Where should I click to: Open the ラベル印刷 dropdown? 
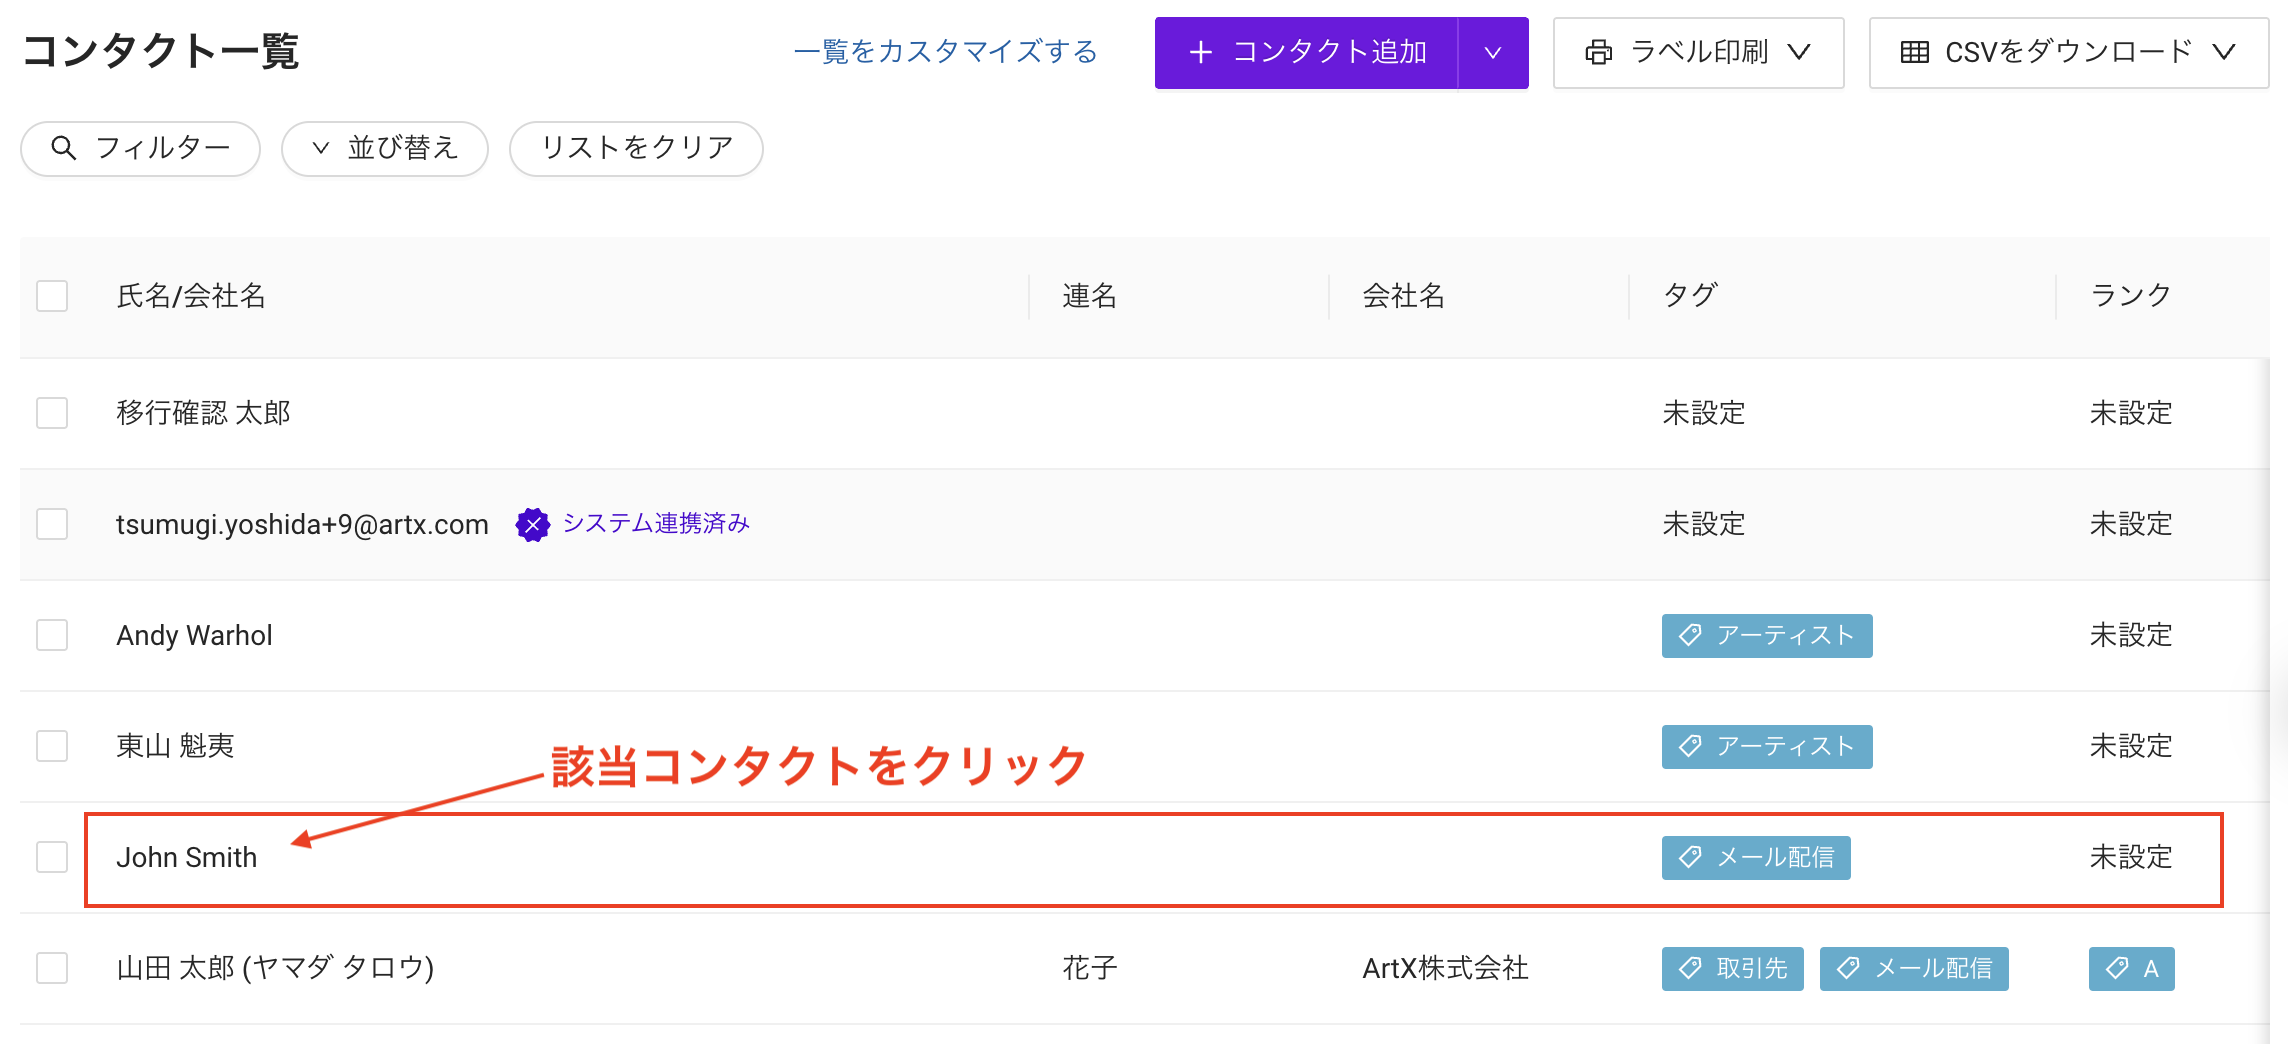point(1698,53)
